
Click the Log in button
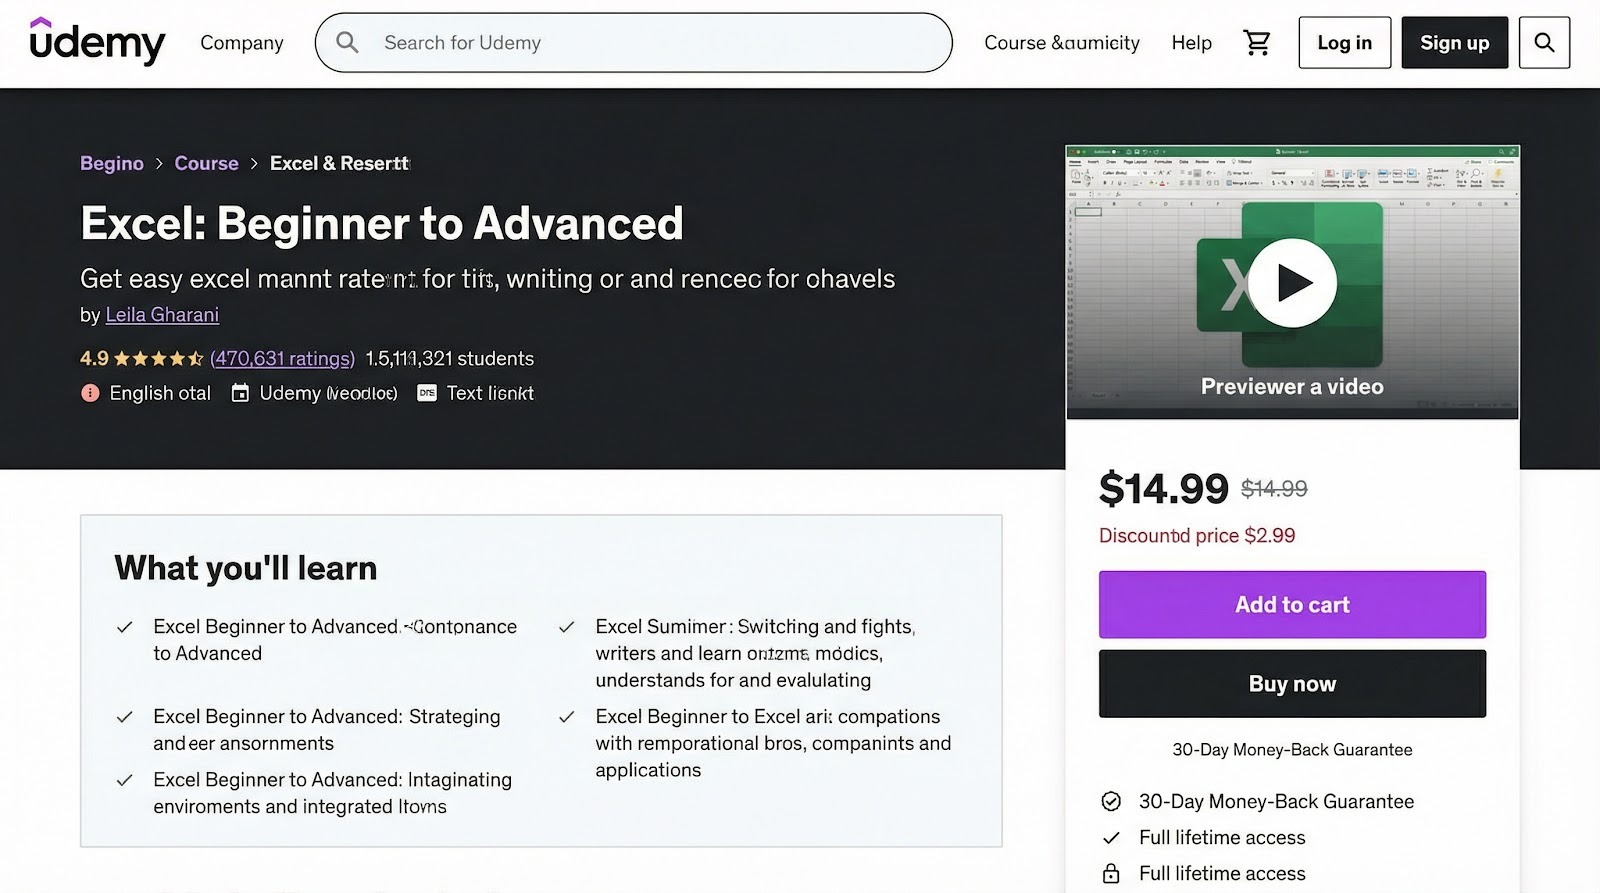click(x=1344, y=42)
